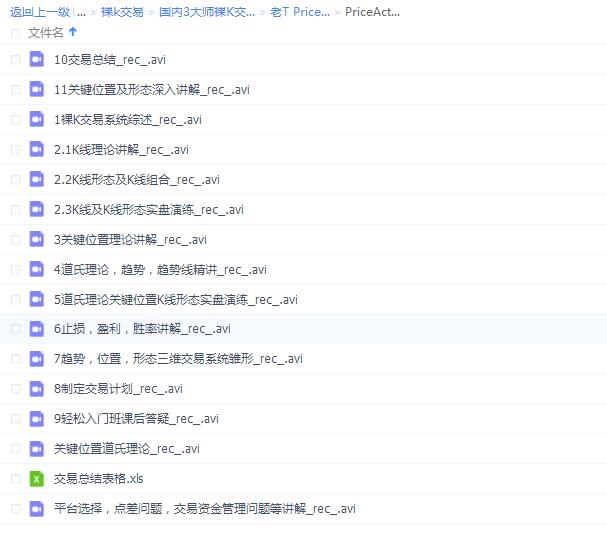
Task: Navigate to 裸k交易 breadcrumb
Action: tap(122, 12)
